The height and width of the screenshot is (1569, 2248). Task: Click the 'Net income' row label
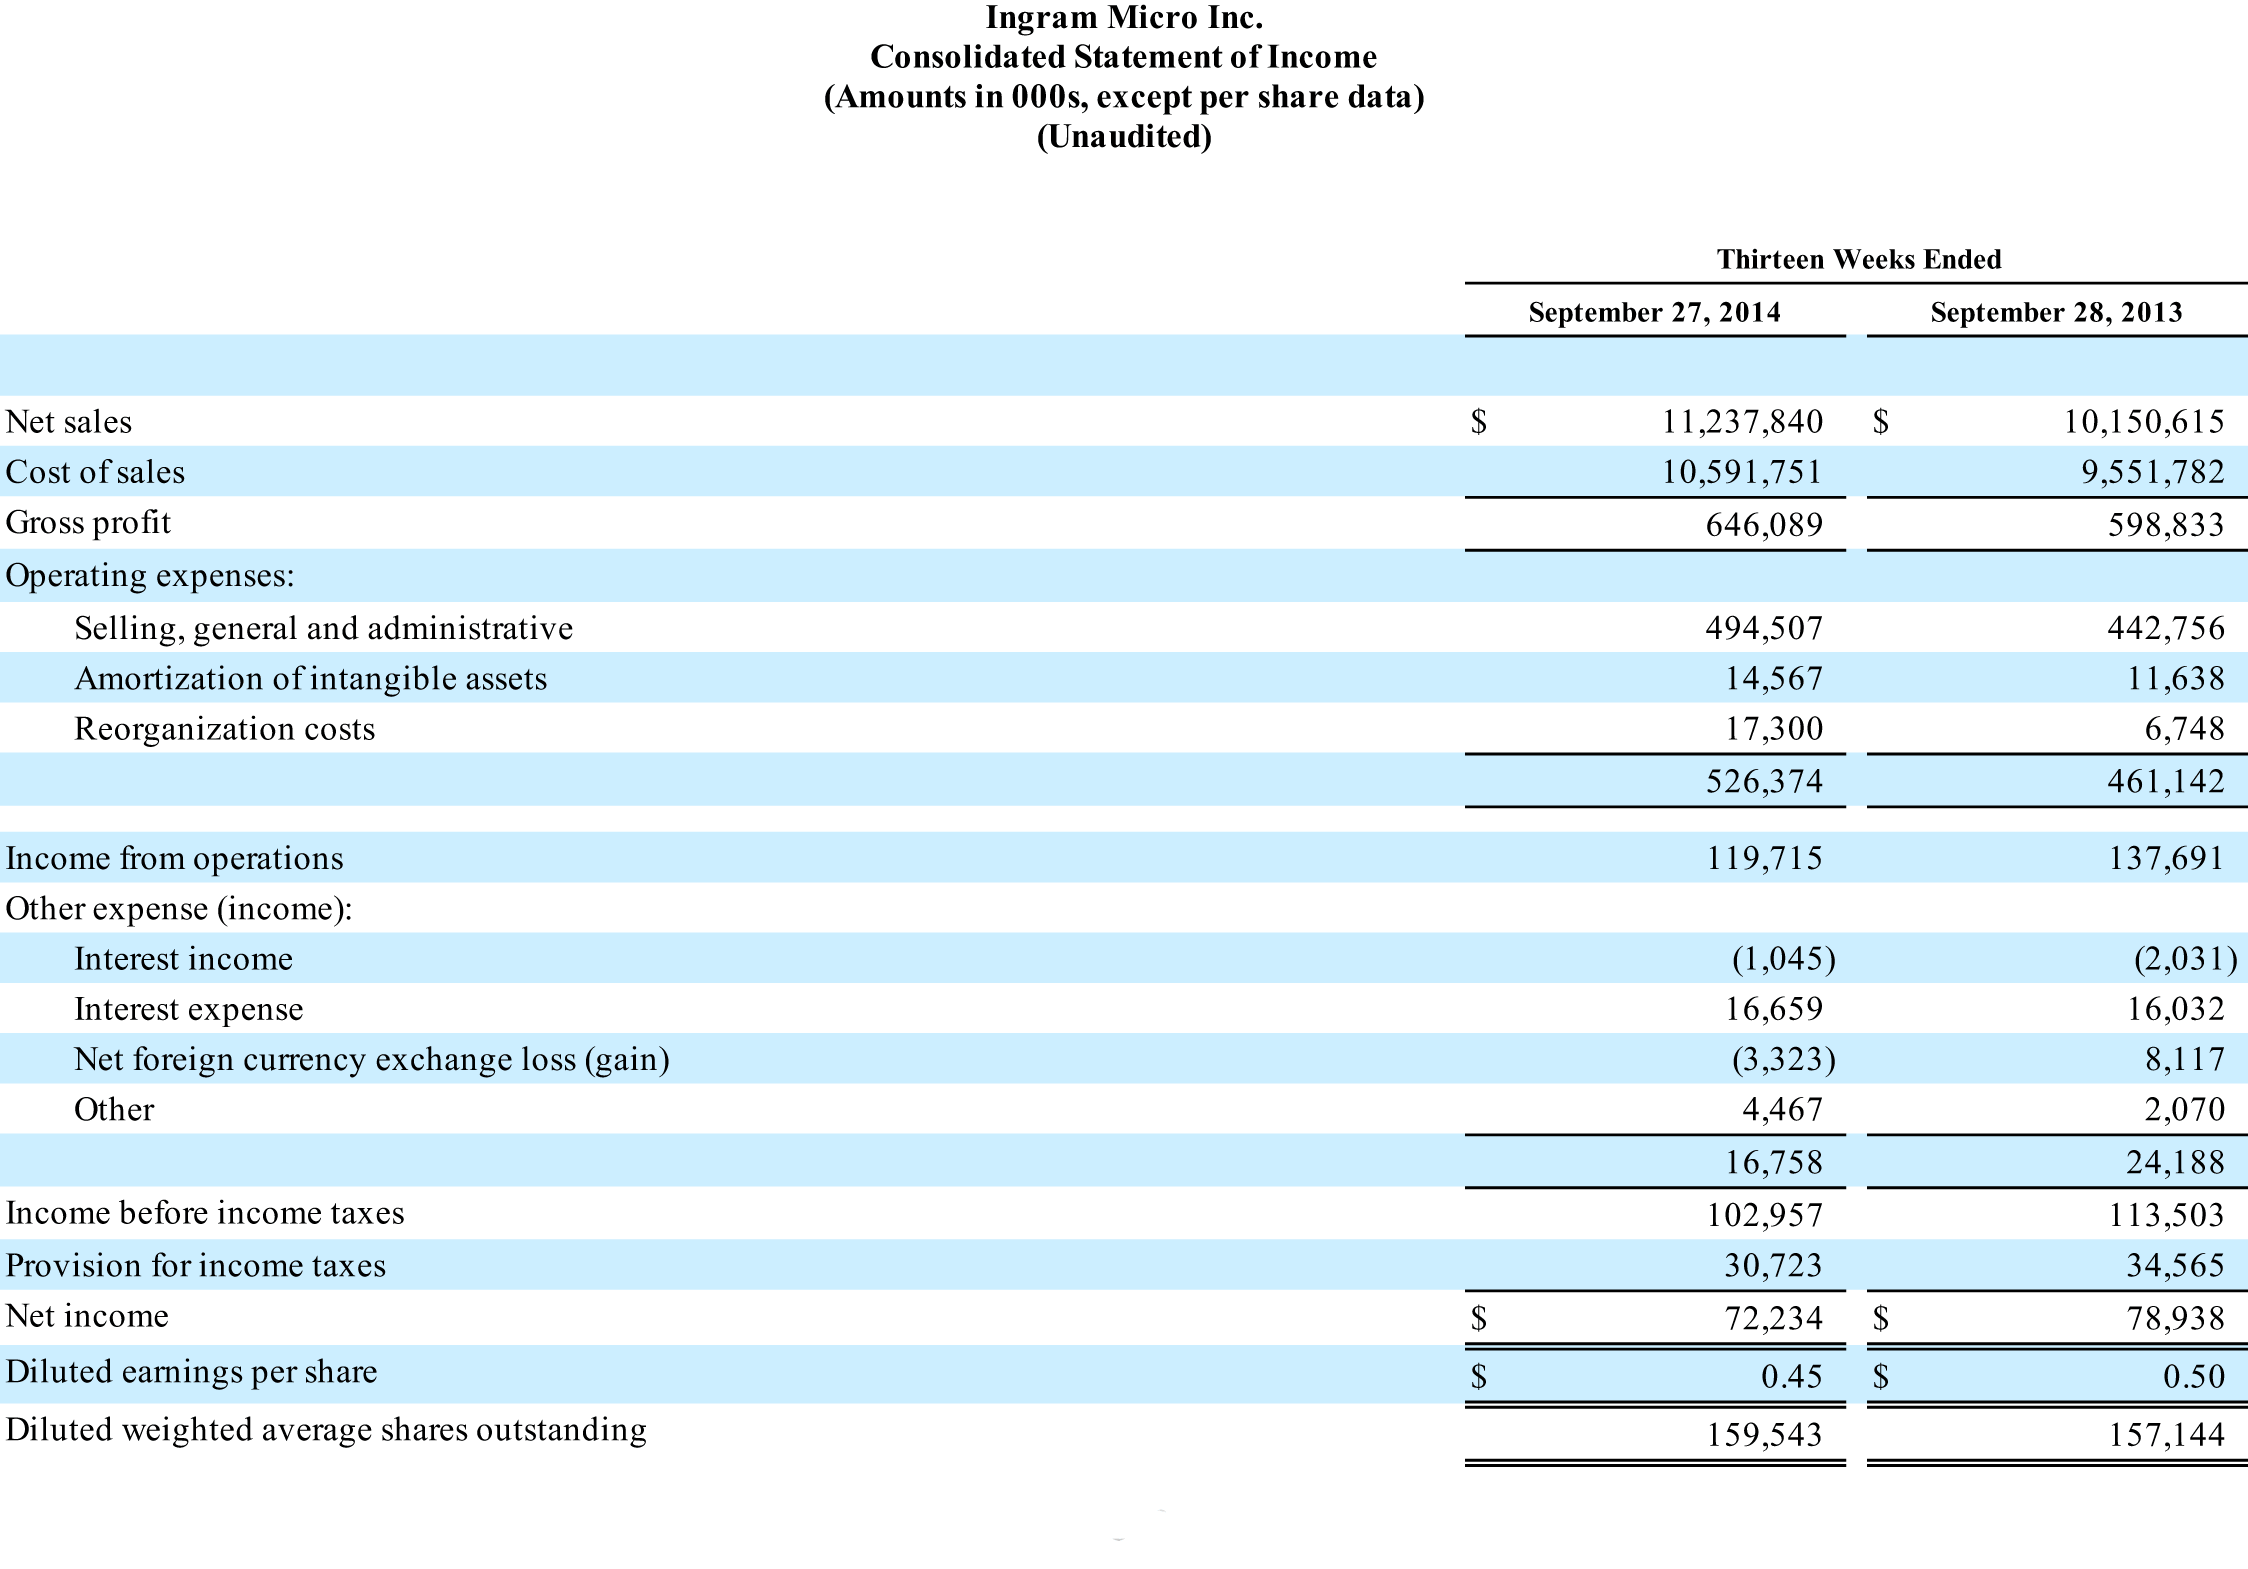87,1315
